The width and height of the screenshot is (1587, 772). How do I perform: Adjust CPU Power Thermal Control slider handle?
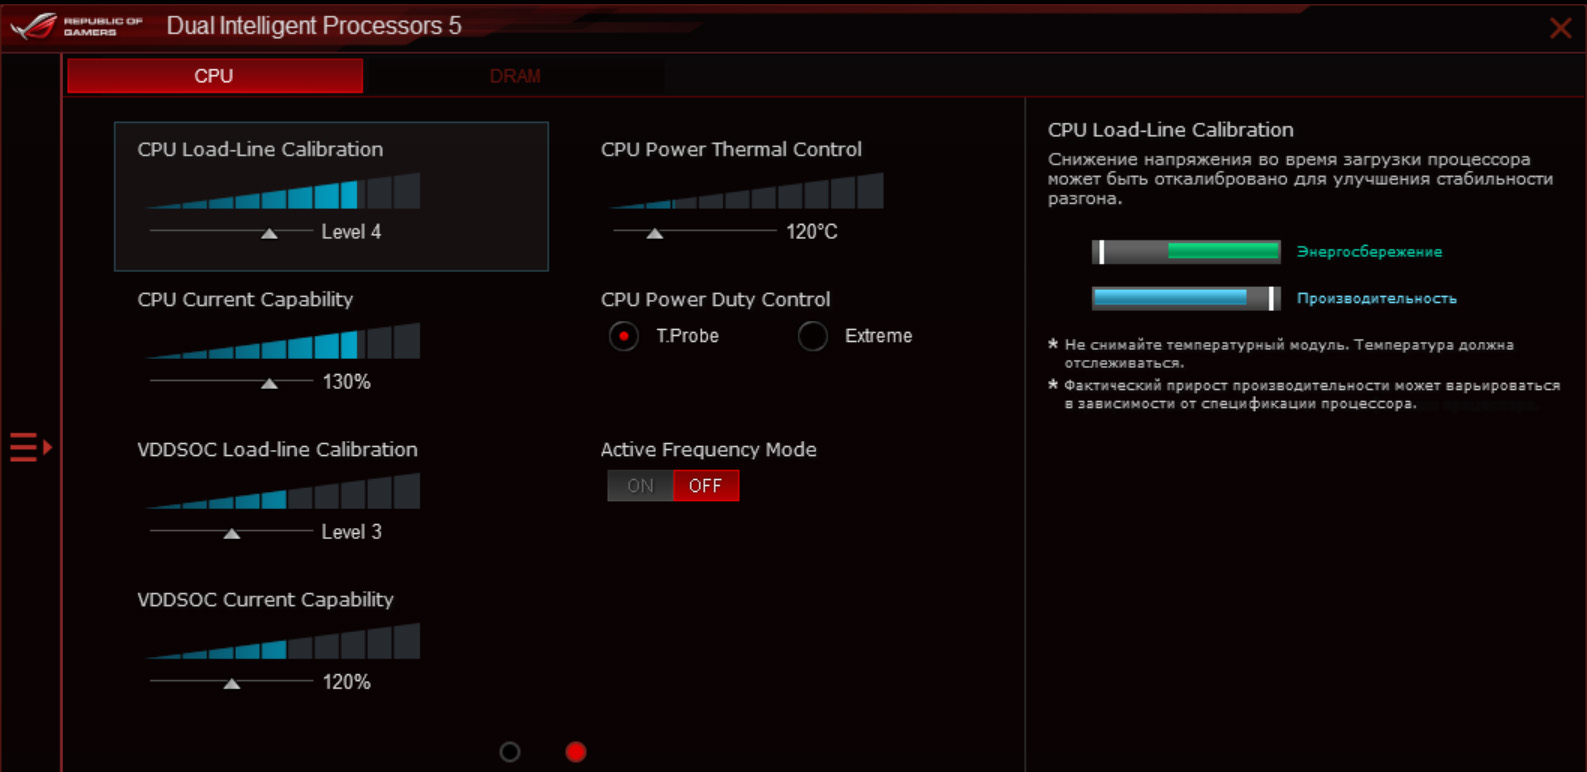655,233
